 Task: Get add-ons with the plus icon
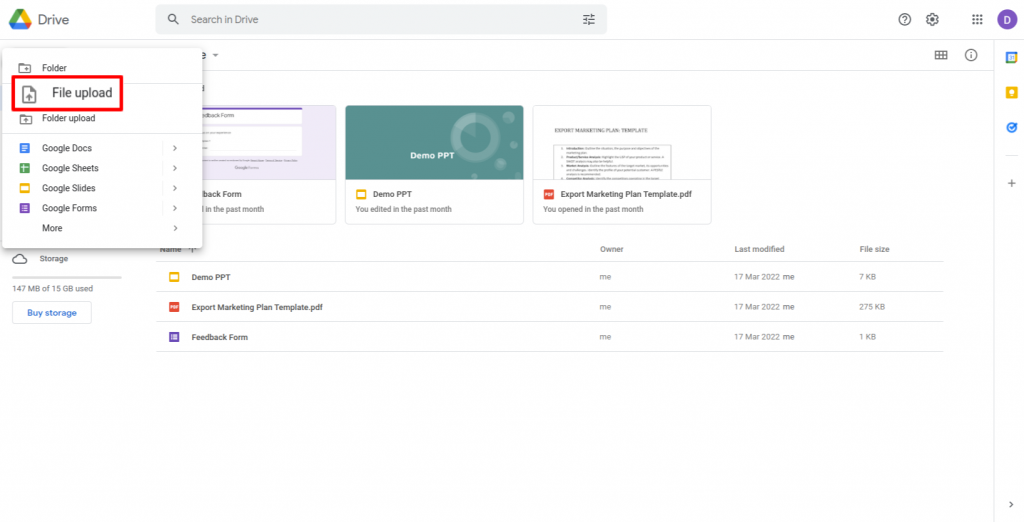(x=1011, y=183)
